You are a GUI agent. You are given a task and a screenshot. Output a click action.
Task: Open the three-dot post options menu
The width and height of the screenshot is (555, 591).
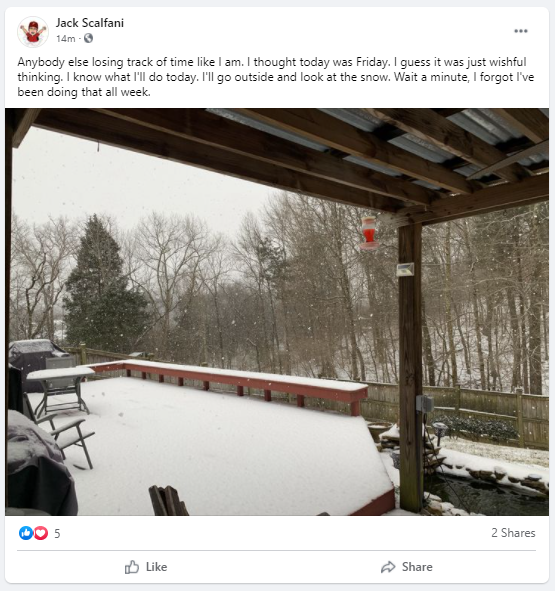point(521,31)
